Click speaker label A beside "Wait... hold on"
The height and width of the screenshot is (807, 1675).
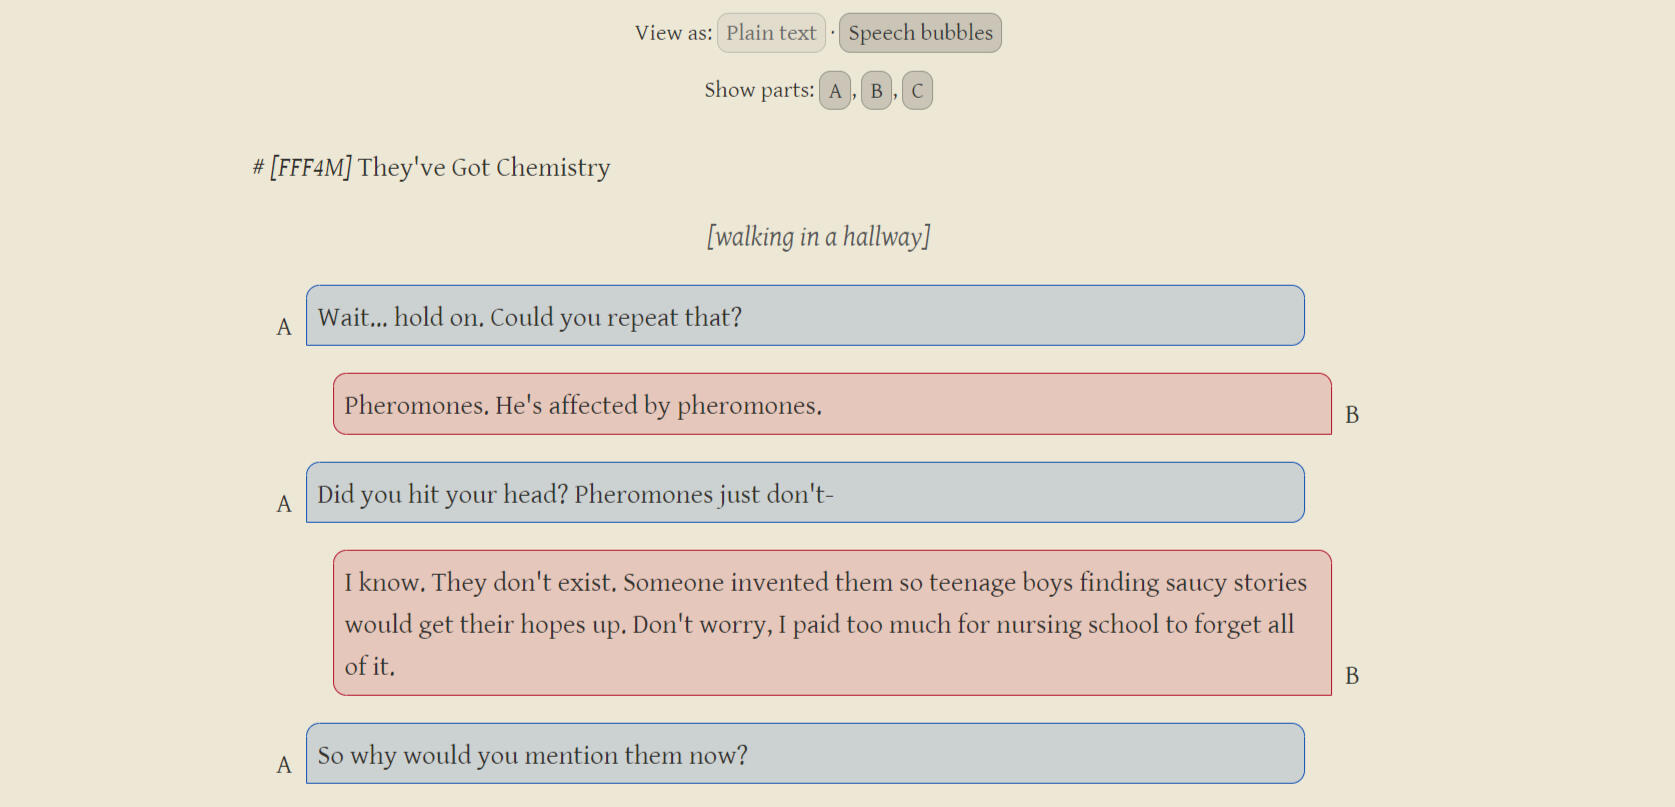pos(284,327)
